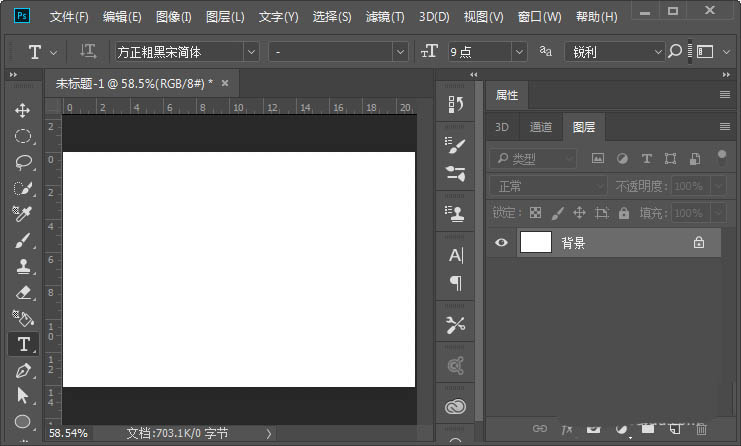This screenshot has height=446, width=741.
Task: Click the search magnifier icon
Action: (675, 51)
